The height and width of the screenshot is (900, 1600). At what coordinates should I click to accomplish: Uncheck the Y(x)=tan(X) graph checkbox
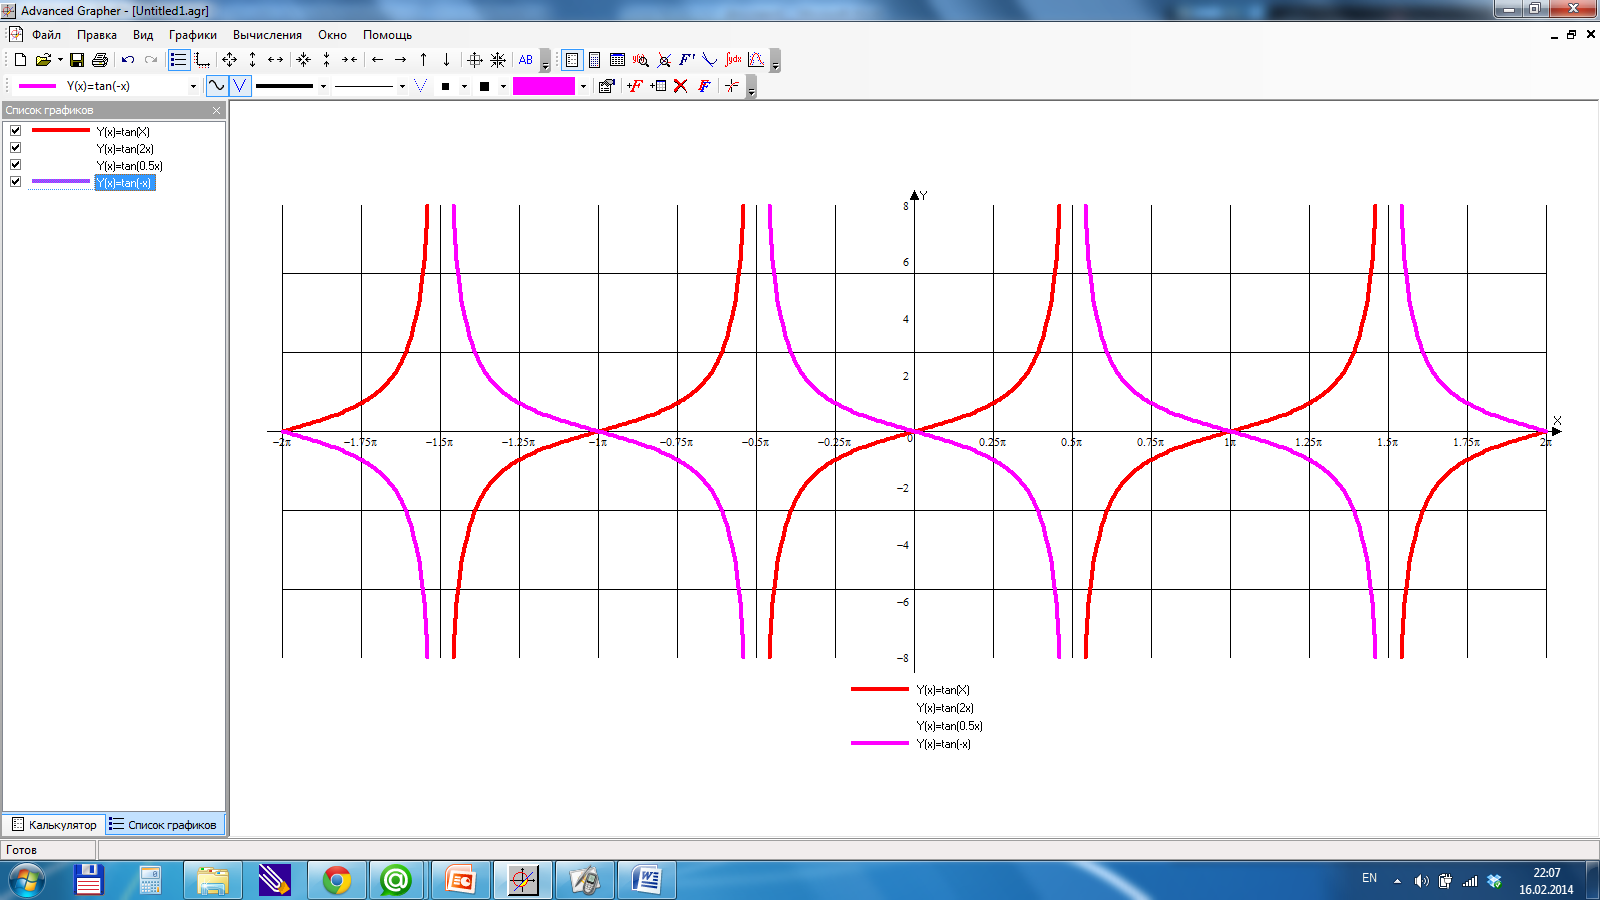click(x=15, y=131)
